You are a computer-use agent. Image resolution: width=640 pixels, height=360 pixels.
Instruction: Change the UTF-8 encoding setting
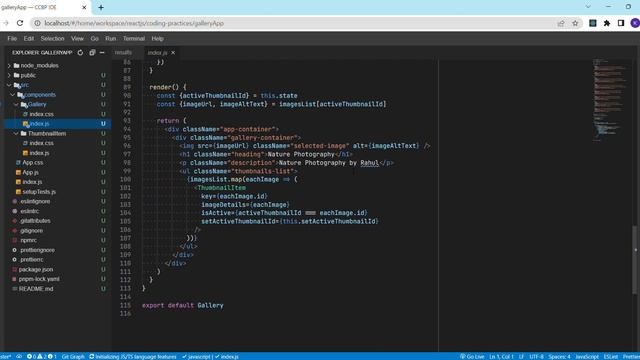click(536, 356)
